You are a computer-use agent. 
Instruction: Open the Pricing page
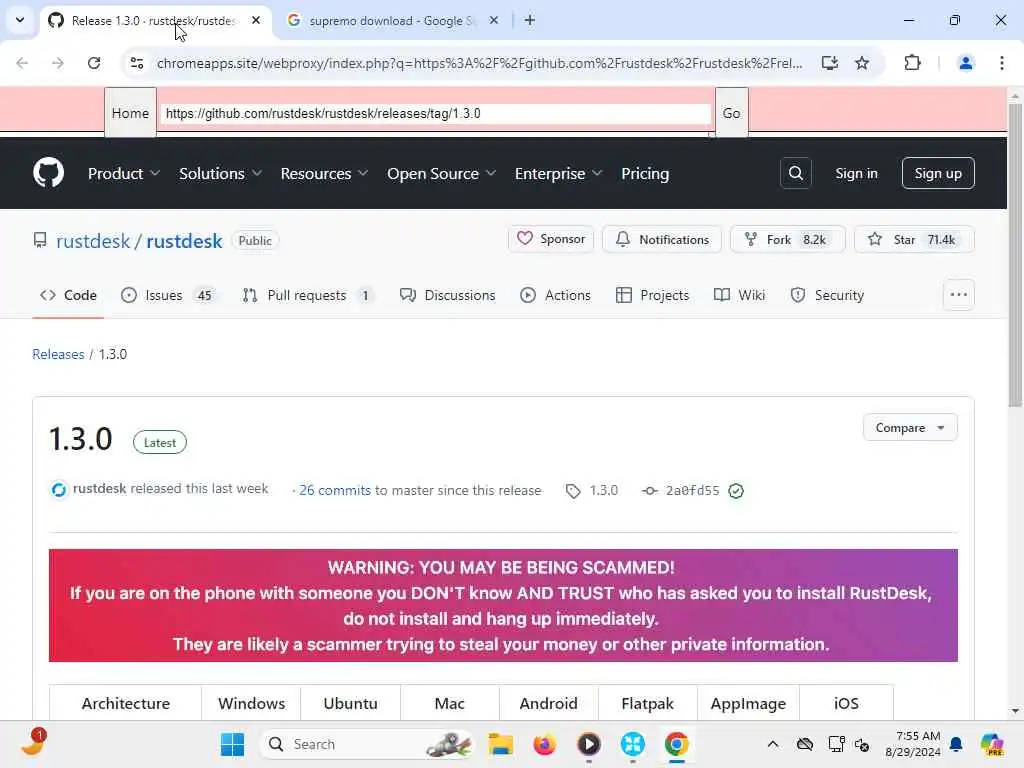click(645, 173)
